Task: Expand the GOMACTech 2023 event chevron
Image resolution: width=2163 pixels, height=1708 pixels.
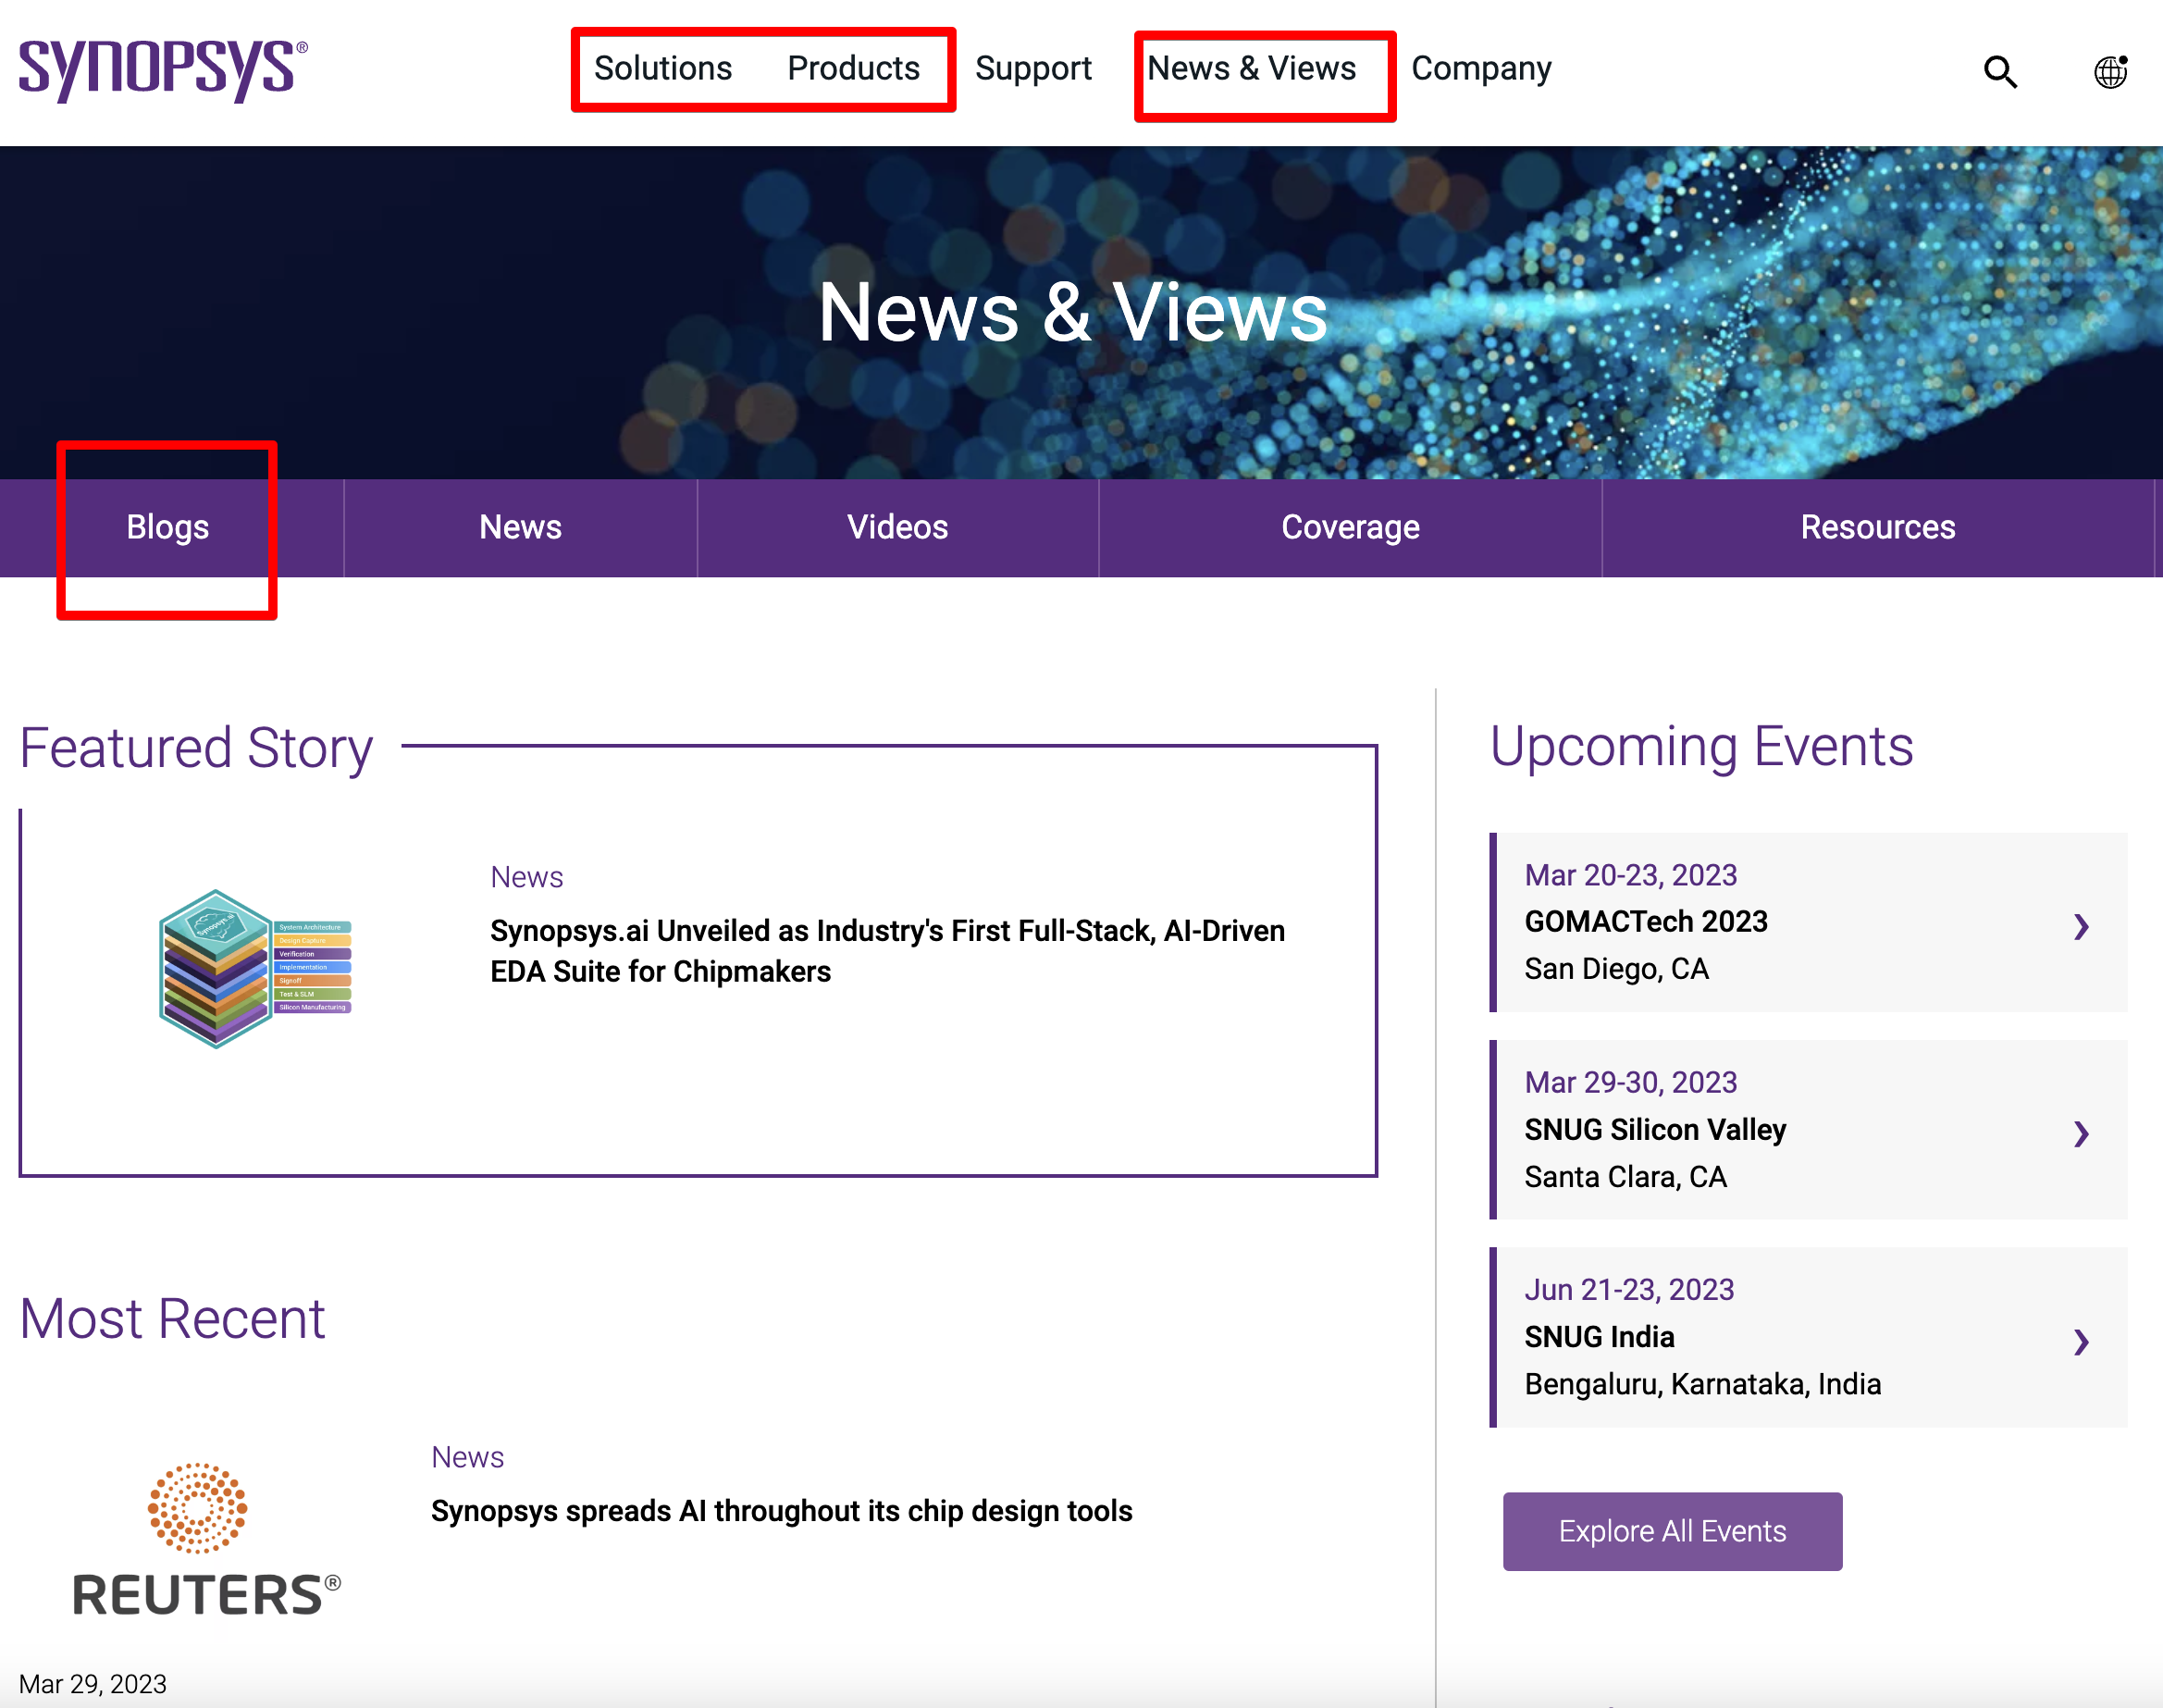Action: tap(2081, 926)
